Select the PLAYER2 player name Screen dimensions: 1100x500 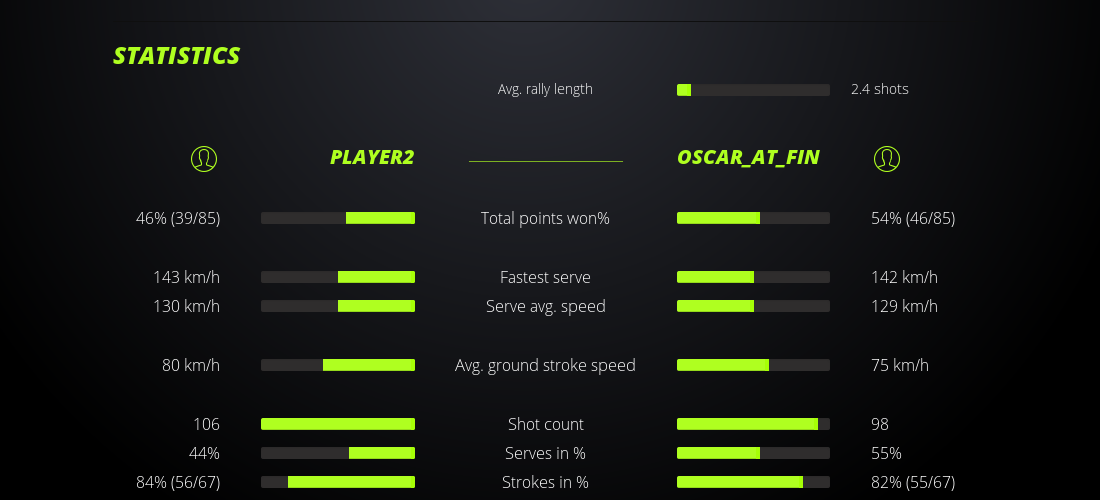click(x=372, y=157)
